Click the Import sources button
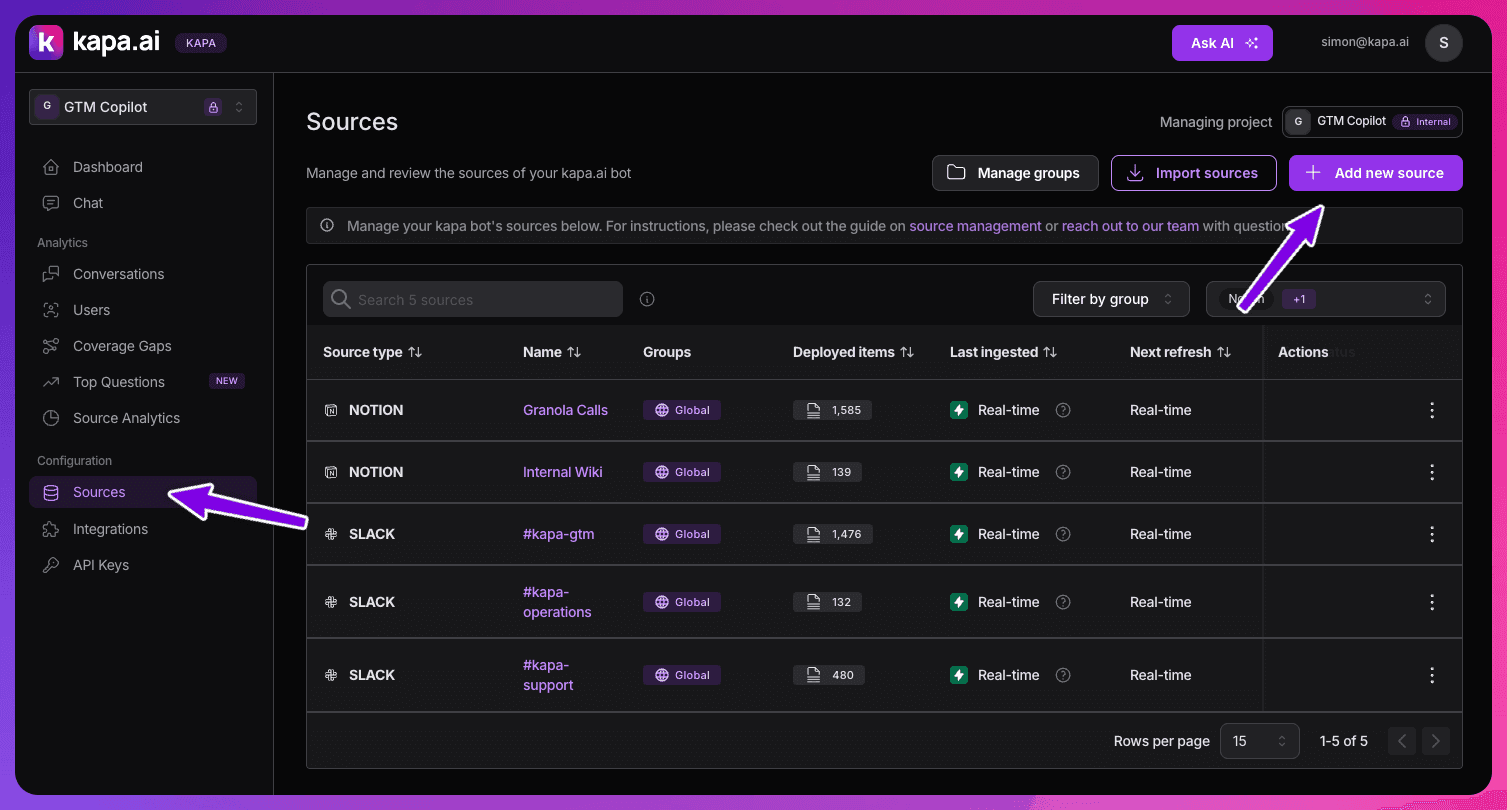Image resolution: width=1507 pixels, height=810 pixels. 1194,173
